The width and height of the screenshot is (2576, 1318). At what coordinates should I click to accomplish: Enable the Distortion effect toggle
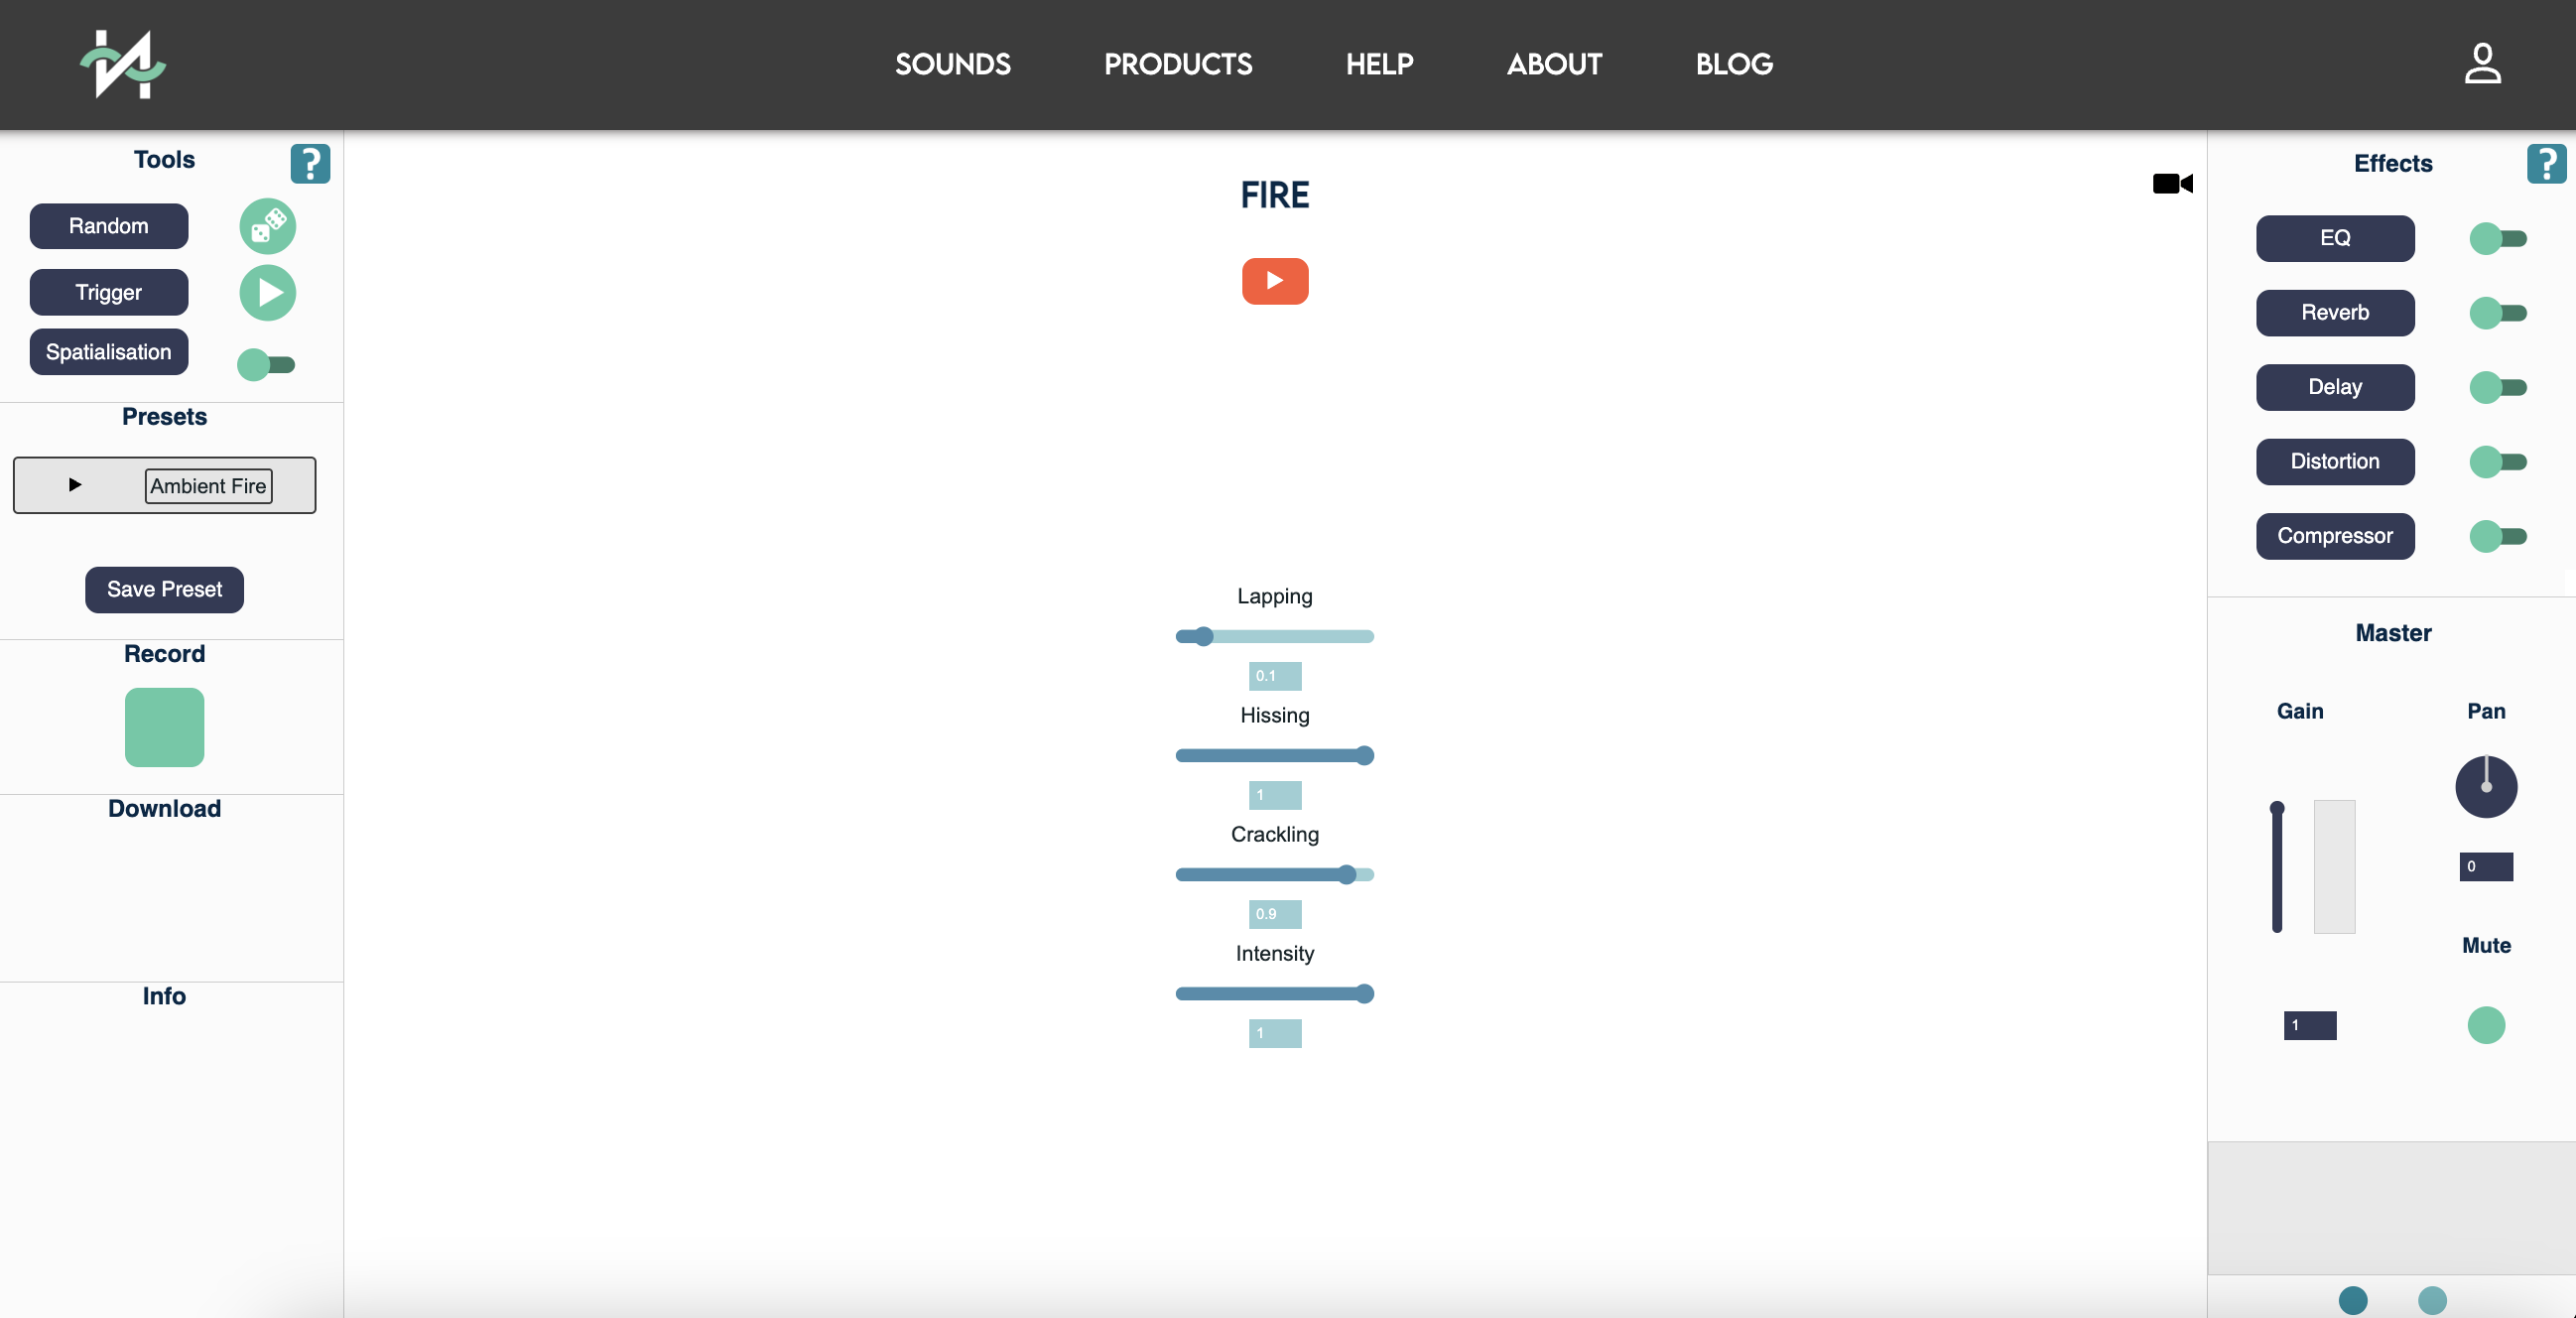click(x=2498, y=462)
